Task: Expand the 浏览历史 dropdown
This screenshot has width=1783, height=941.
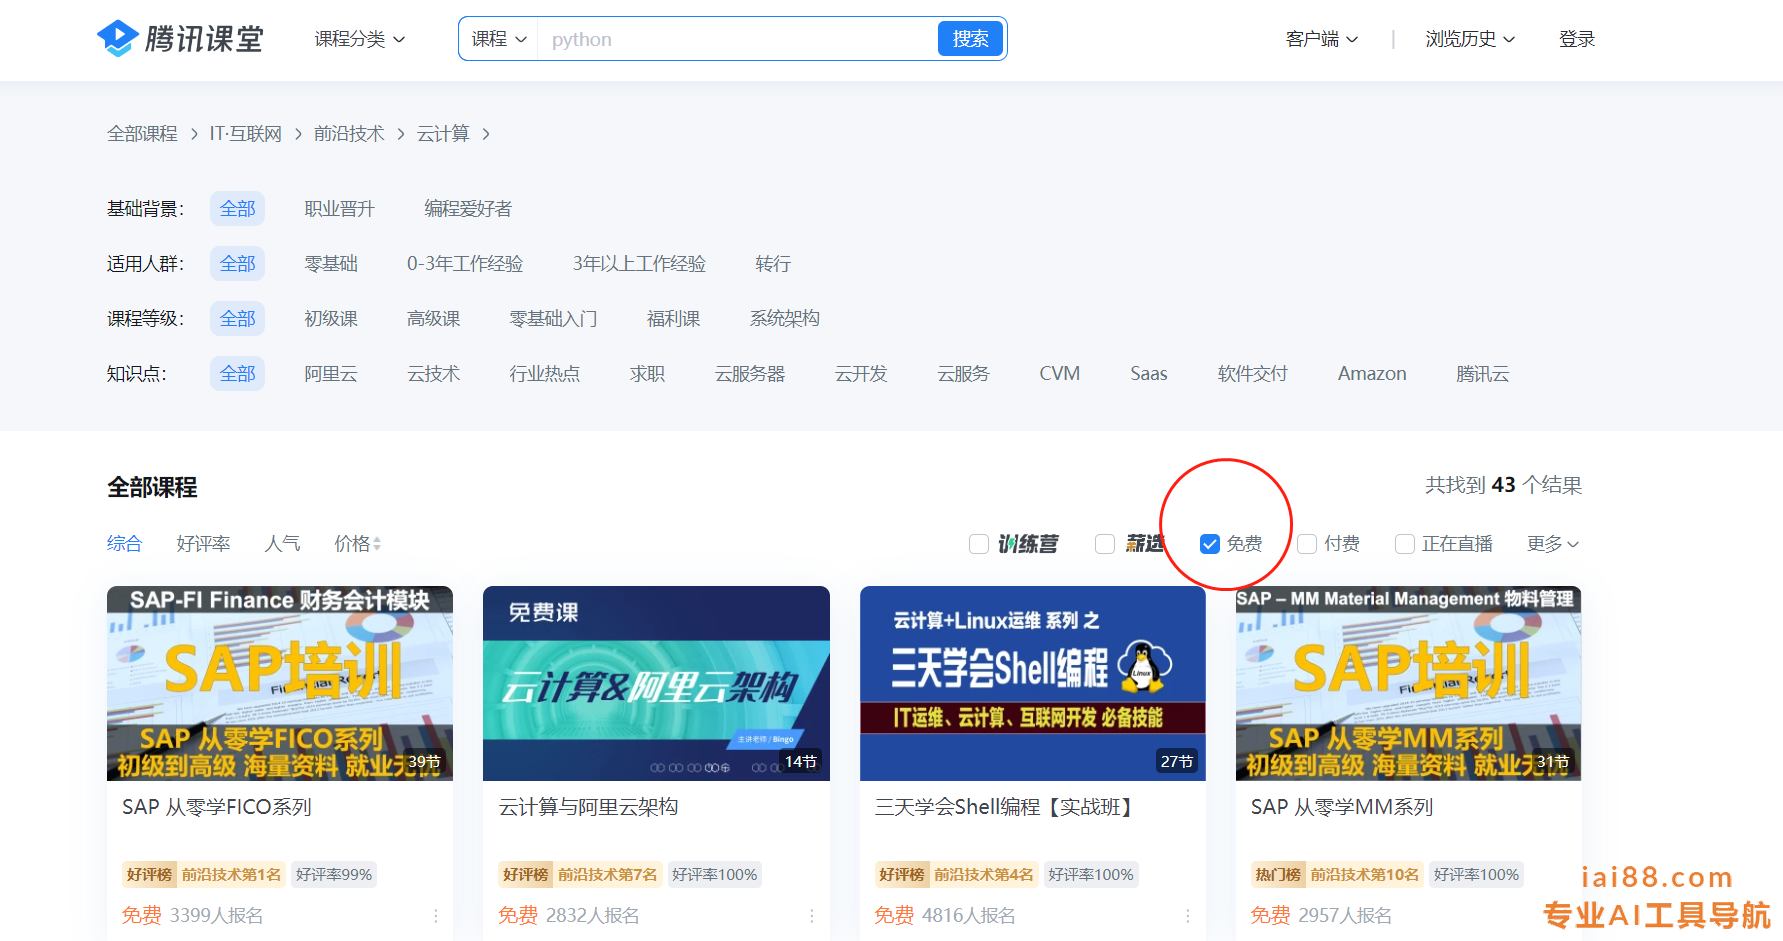Action: pyautogui.click(x=1470, y=39)
